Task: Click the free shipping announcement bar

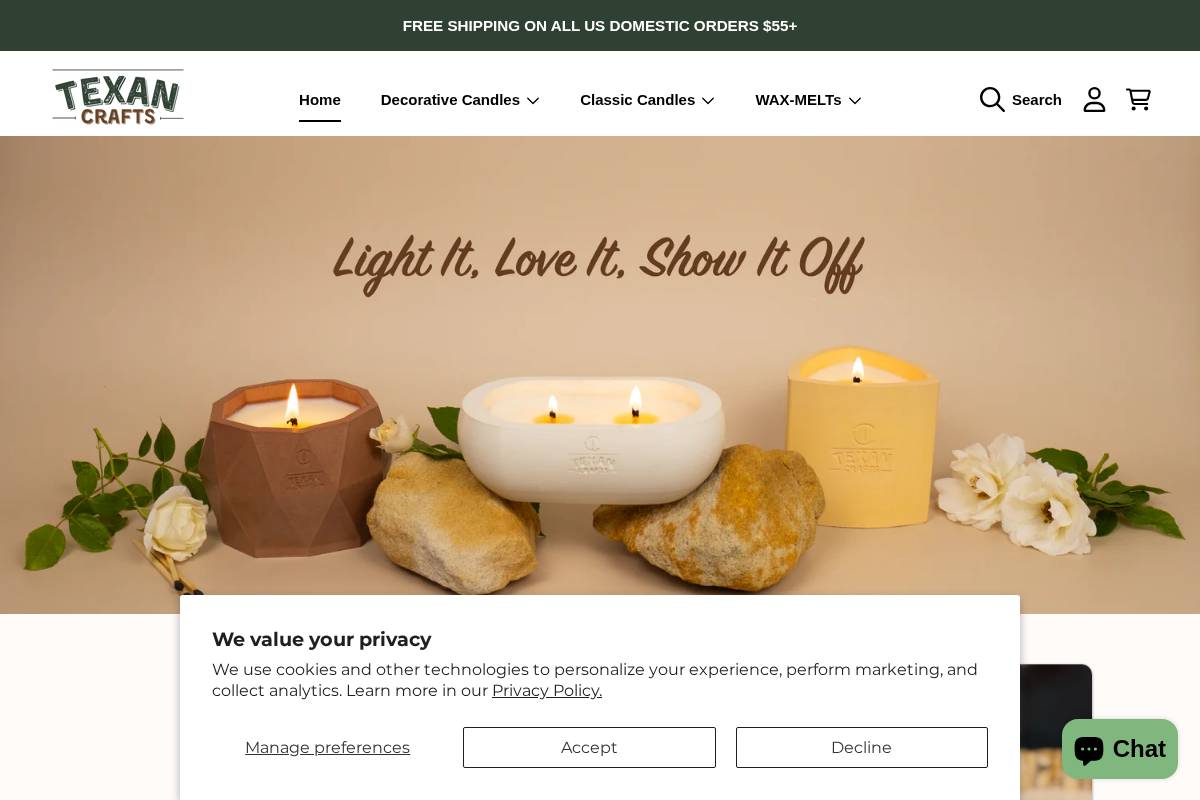Action: click(x=600, y=25)
